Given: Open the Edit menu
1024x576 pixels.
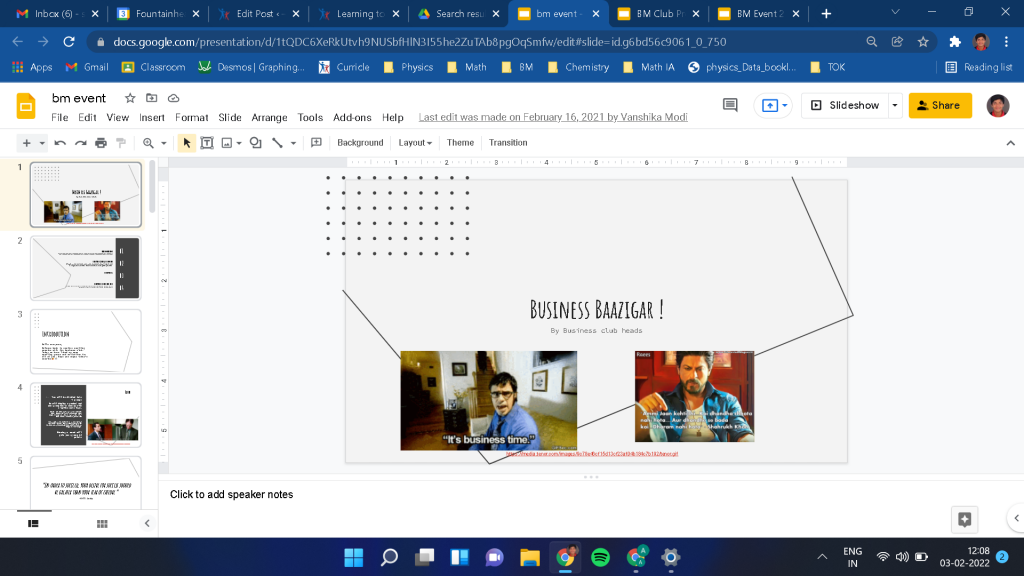Looking at the screenshot, I should tap(87, 118).
